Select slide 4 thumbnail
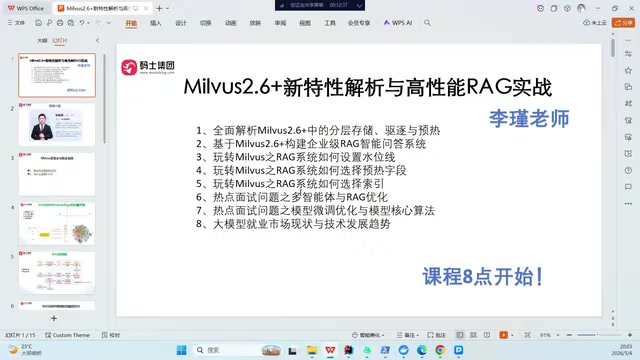The width and height of the screenshot is (640, 360). [57, 224]
